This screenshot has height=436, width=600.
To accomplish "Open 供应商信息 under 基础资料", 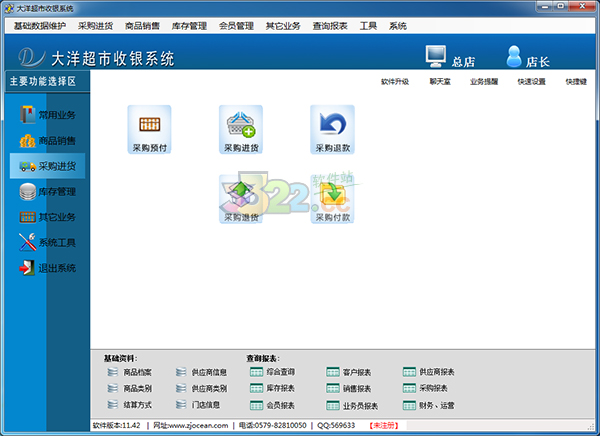I will coord(201,372).
